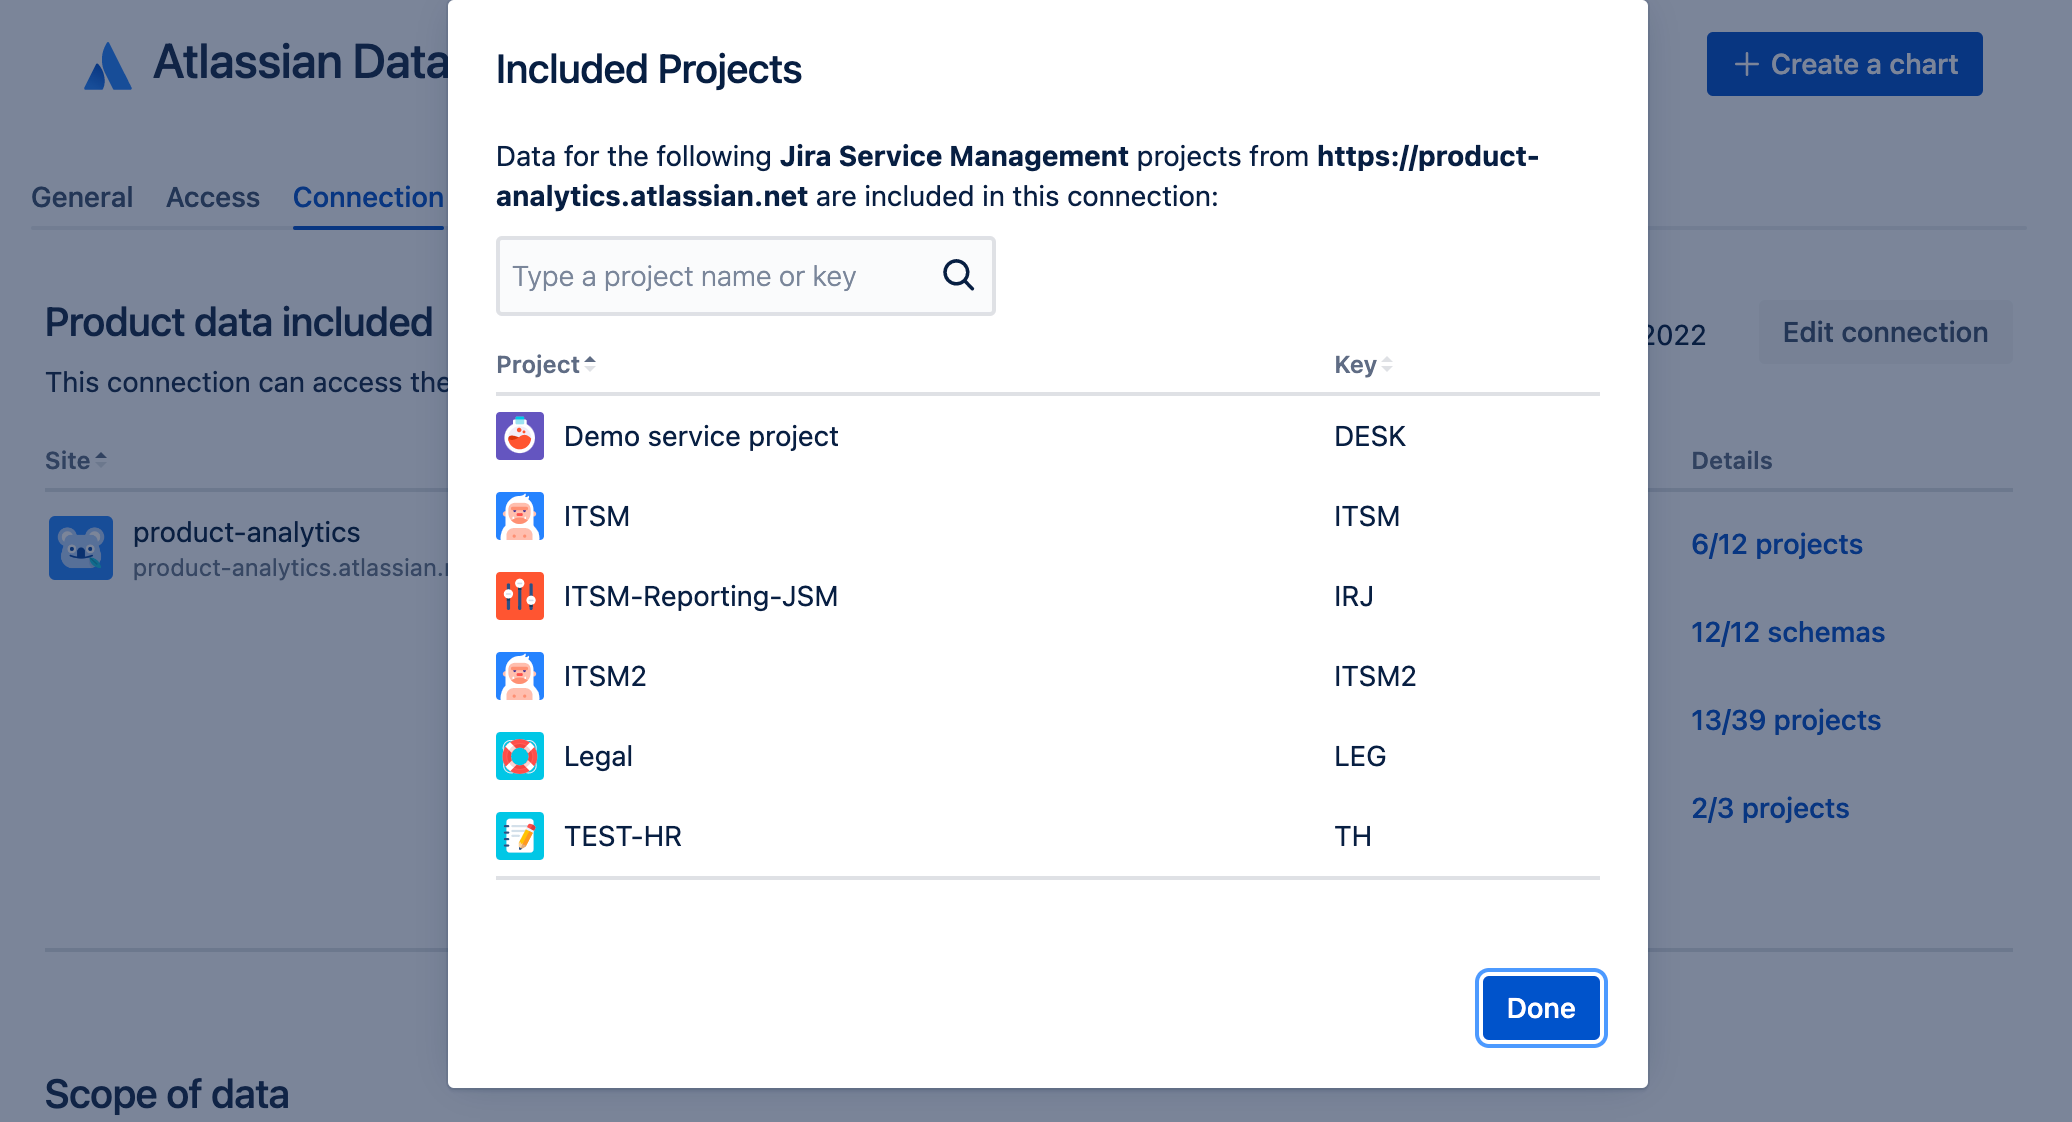2072x1122 pixels.
Task: Switch to the General tab
Action: [82, 197]
